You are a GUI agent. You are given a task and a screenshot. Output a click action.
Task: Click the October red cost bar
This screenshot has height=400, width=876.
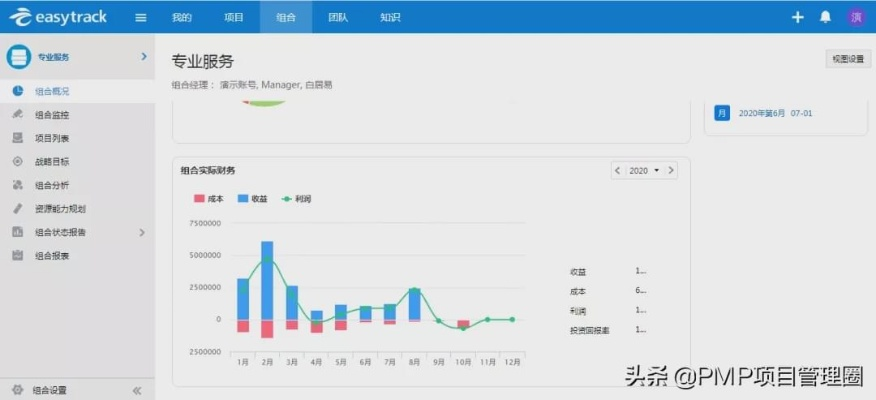(x=463, y=324)
